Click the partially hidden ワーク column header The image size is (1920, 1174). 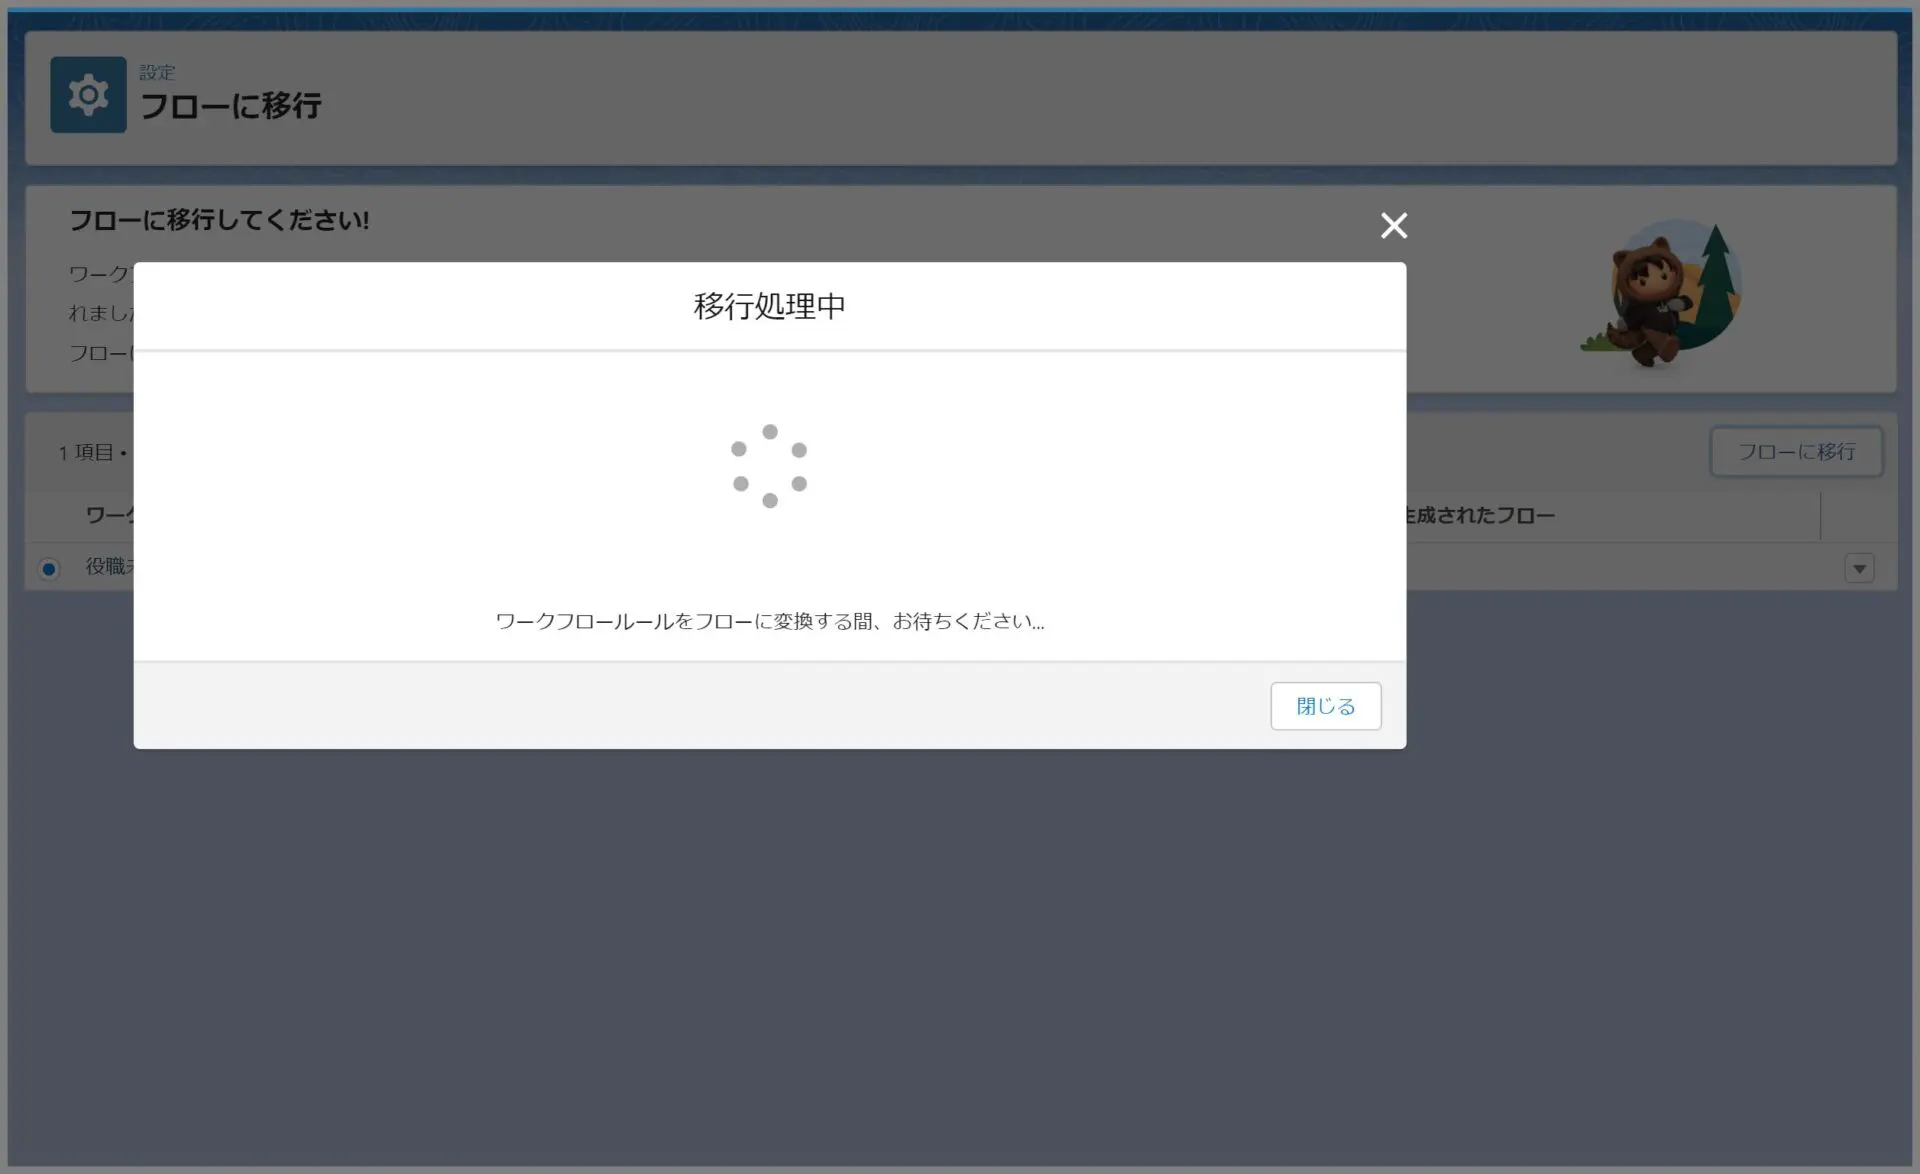pyautogui.click(x=108, y=516)
